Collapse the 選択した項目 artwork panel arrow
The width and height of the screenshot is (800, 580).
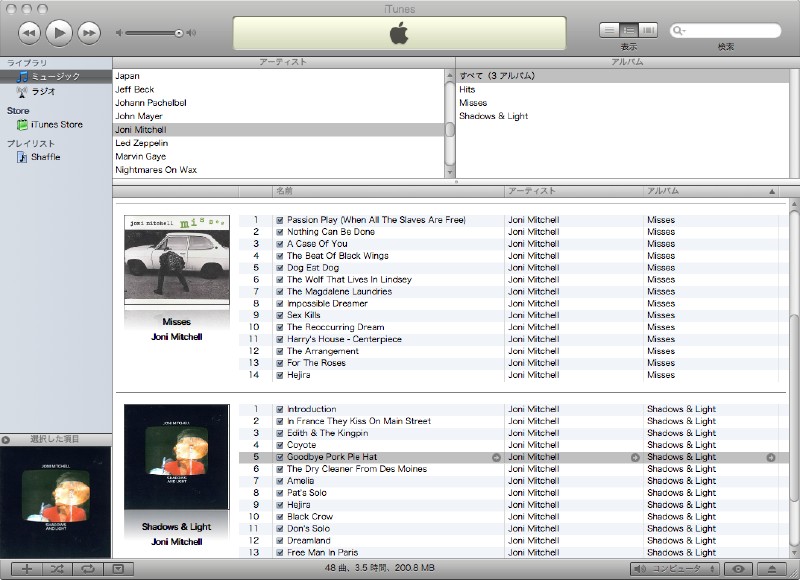[x=6, y=440]
